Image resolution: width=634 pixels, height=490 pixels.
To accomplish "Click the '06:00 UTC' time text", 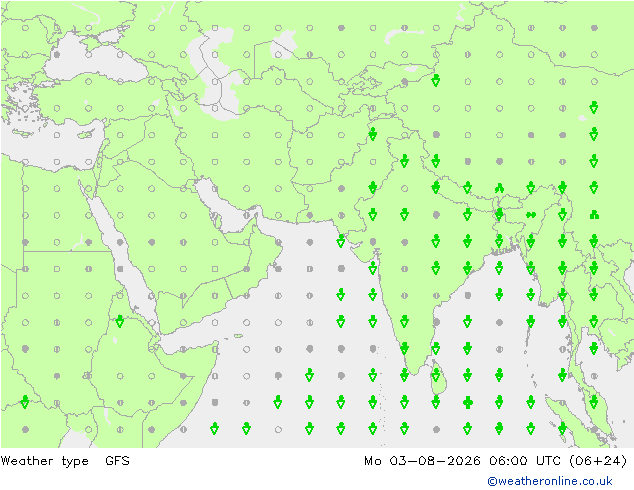I will click(525, 461).
